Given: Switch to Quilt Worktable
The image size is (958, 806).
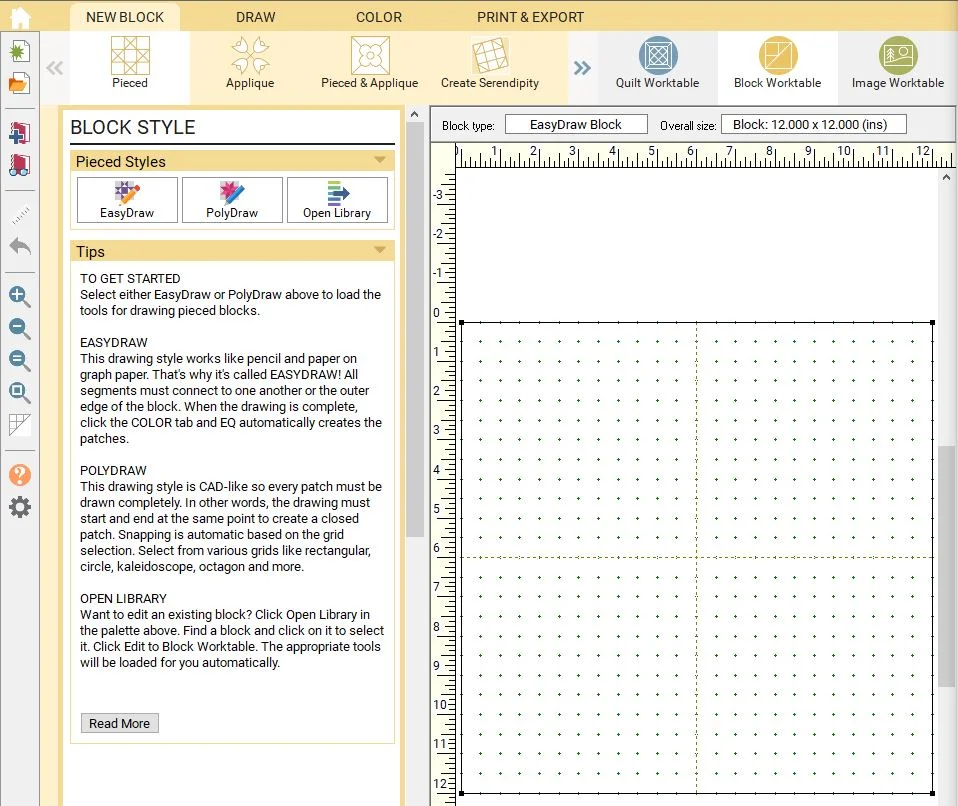Looking at the screenshot, I should pos(657,63).
